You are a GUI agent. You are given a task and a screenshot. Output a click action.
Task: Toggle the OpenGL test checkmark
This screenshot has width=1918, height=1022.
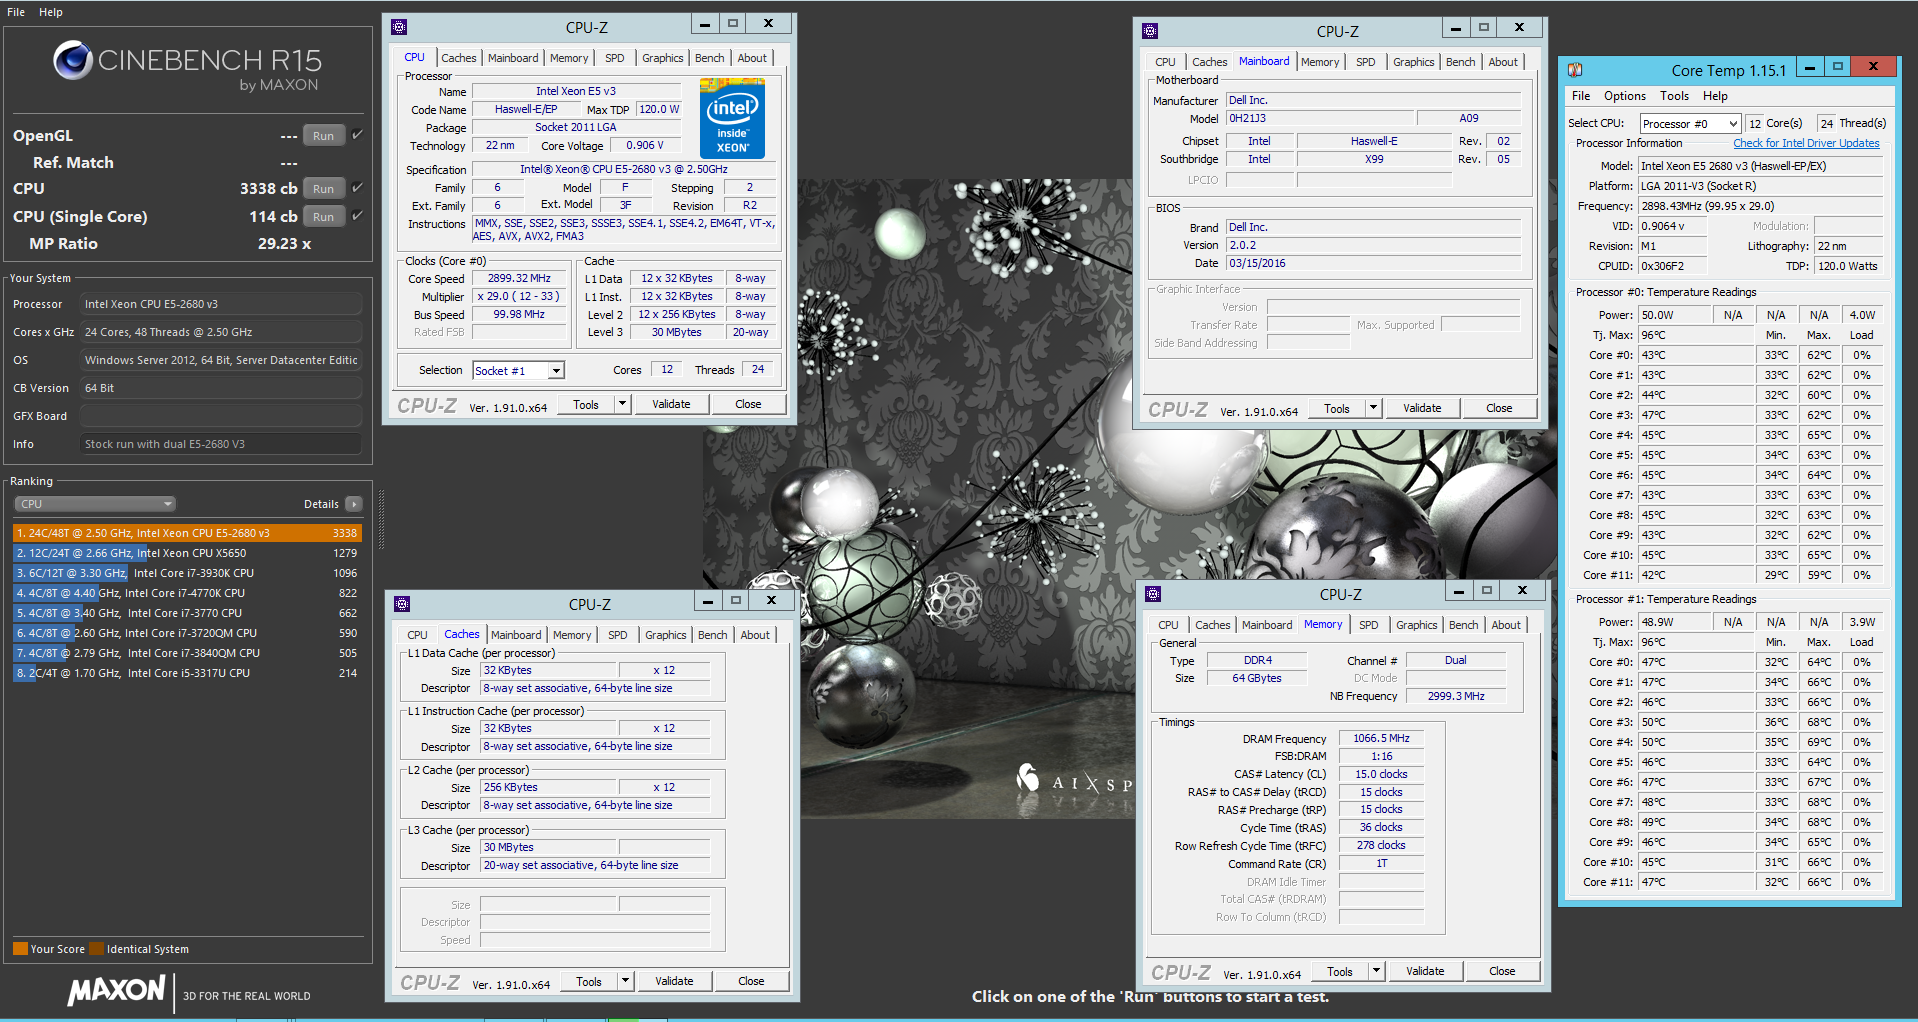(357, 135)
